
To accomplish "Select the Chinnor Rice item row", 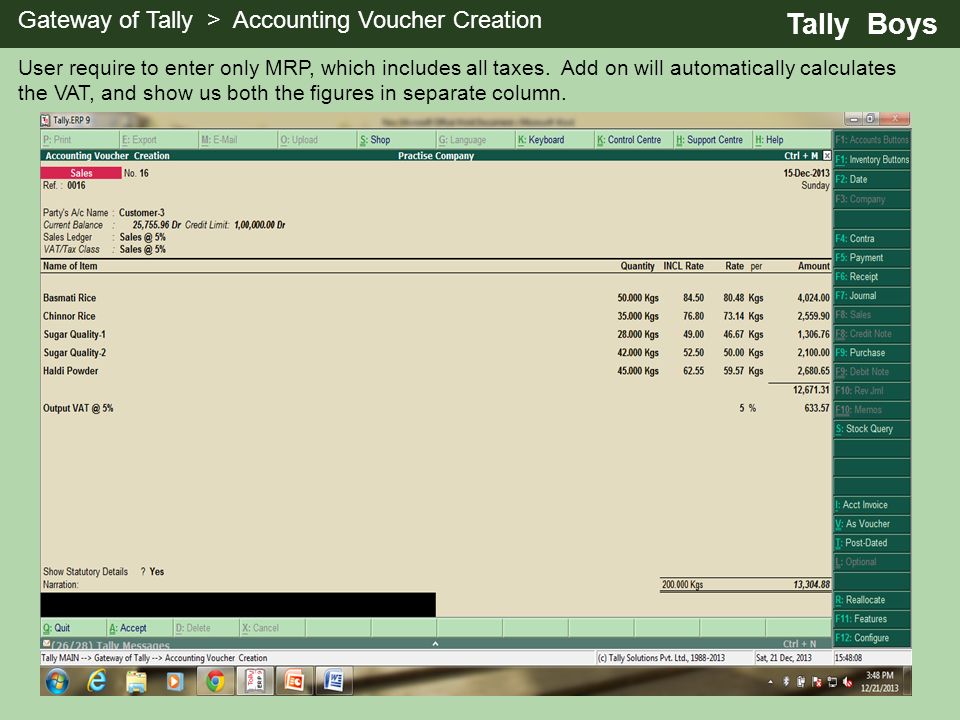I will click(x=436, y=316).
